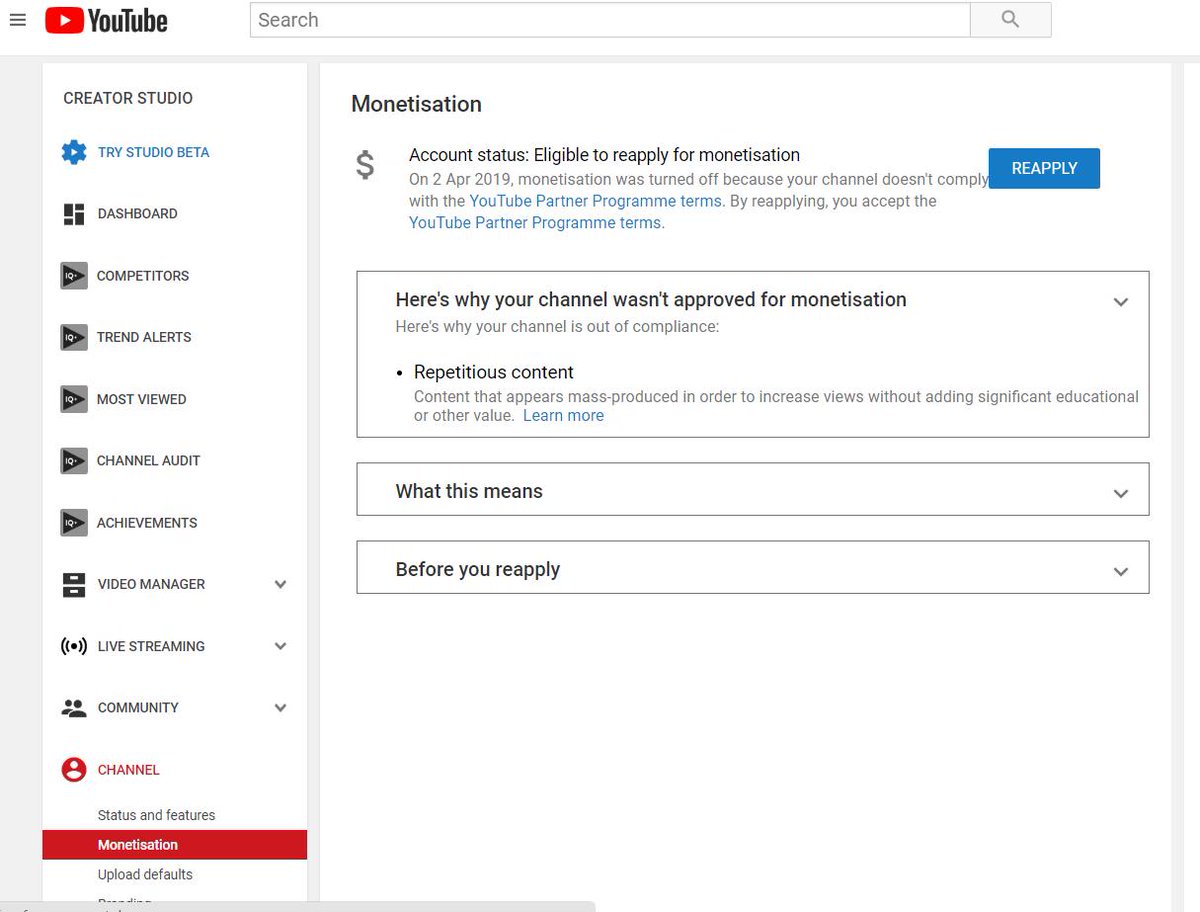Image resolution: width=1200 pixels, height=912 pixels.
Task: Select the highlighted Monetisation submenu item
Action: tap(174, 845)
